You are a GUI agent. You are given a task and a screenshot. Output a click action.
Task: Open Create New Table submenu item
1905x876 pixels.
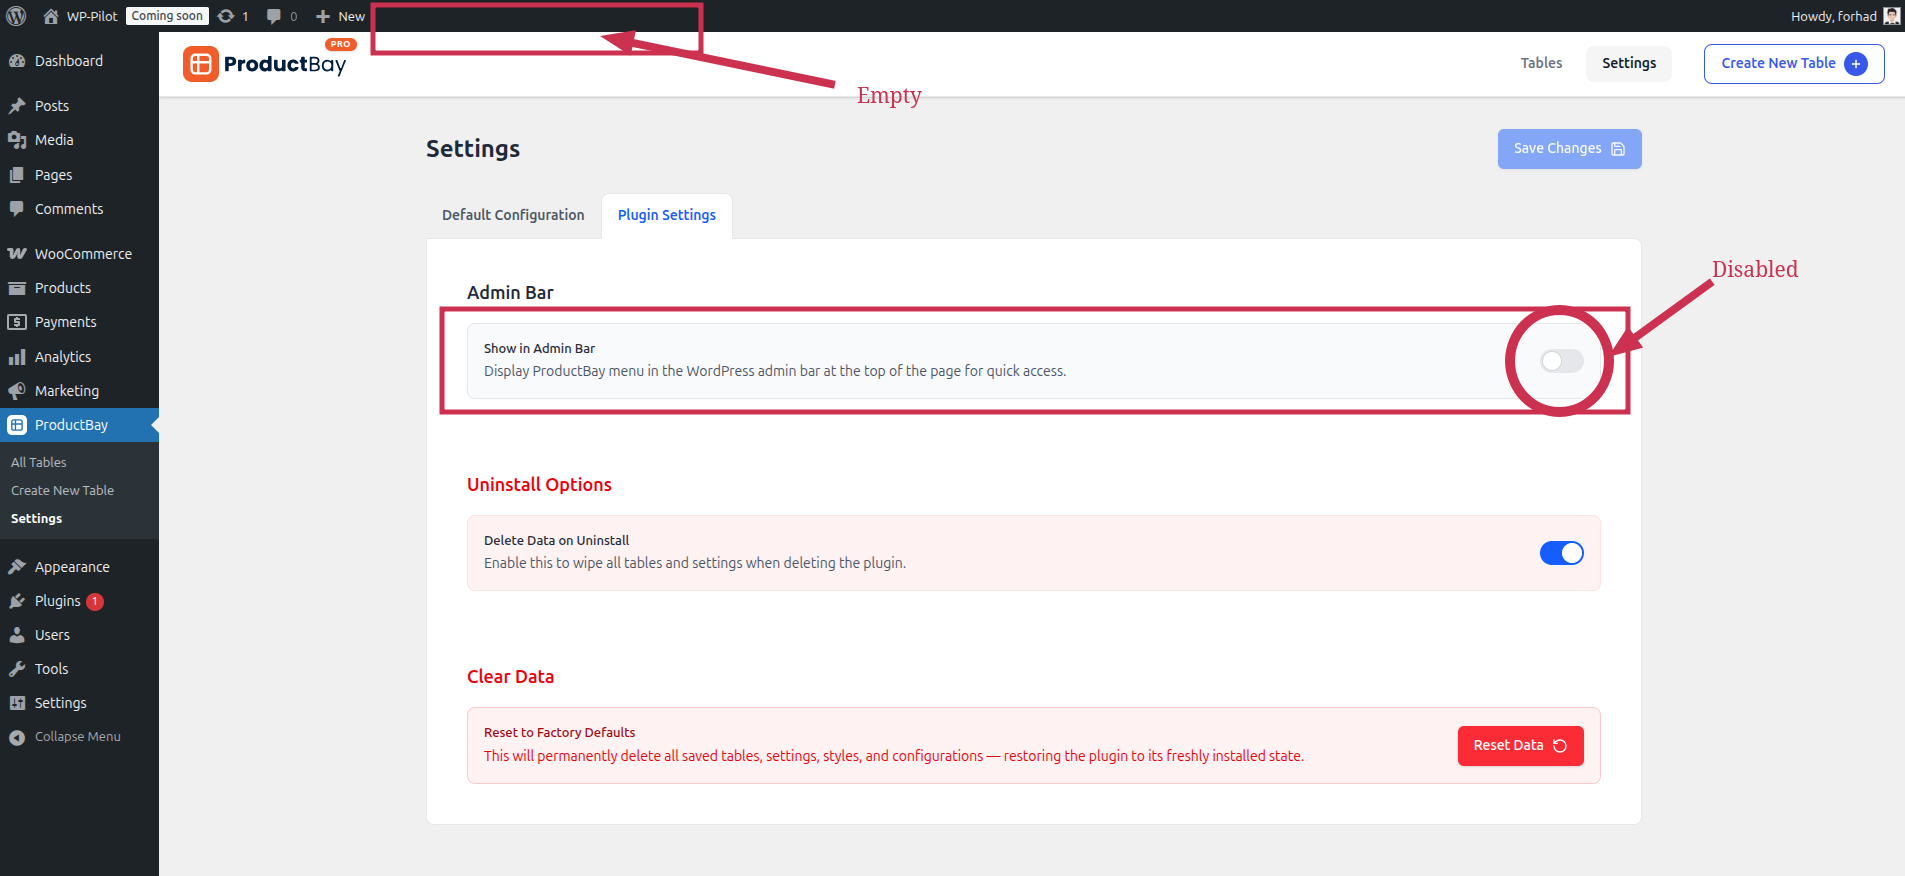click(x=62, y=490)
